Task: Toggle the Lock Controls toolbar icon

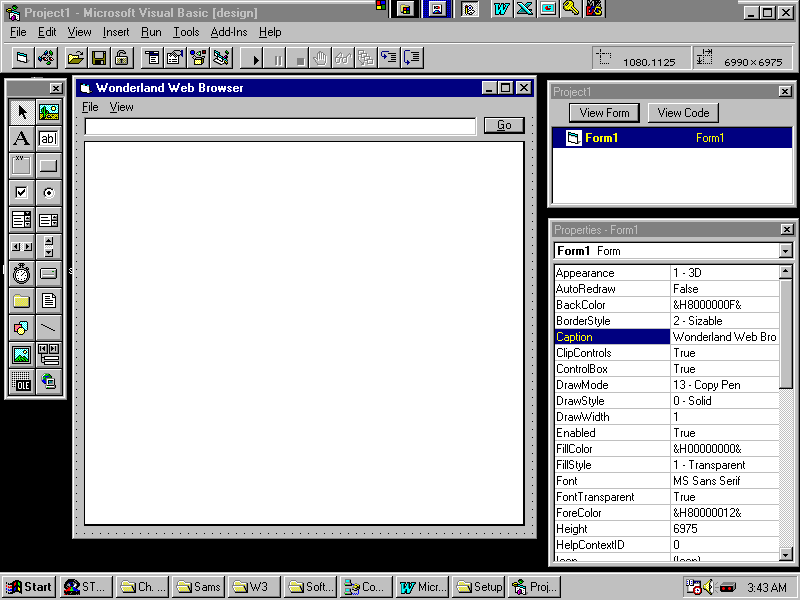Action: click(121, 58)
